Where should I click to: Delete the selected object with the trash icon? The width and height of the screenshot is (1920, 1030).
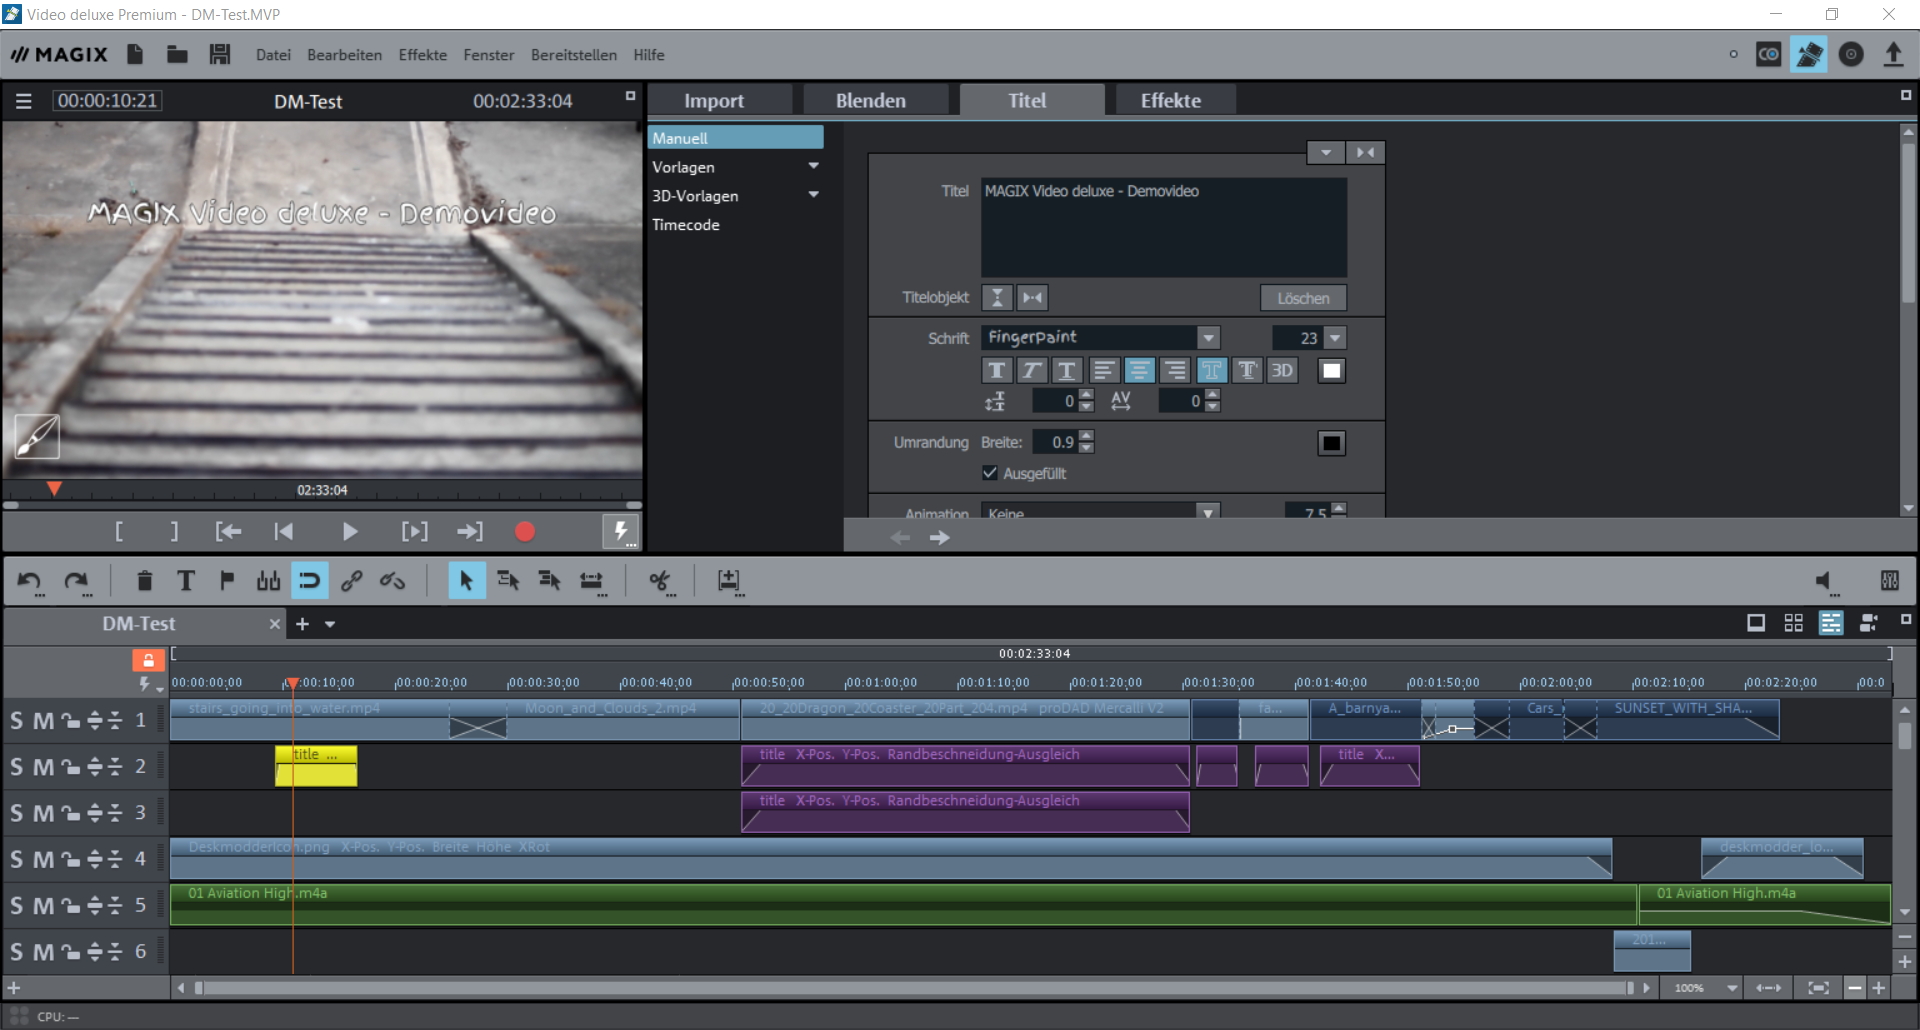click(x=144, y=581)
